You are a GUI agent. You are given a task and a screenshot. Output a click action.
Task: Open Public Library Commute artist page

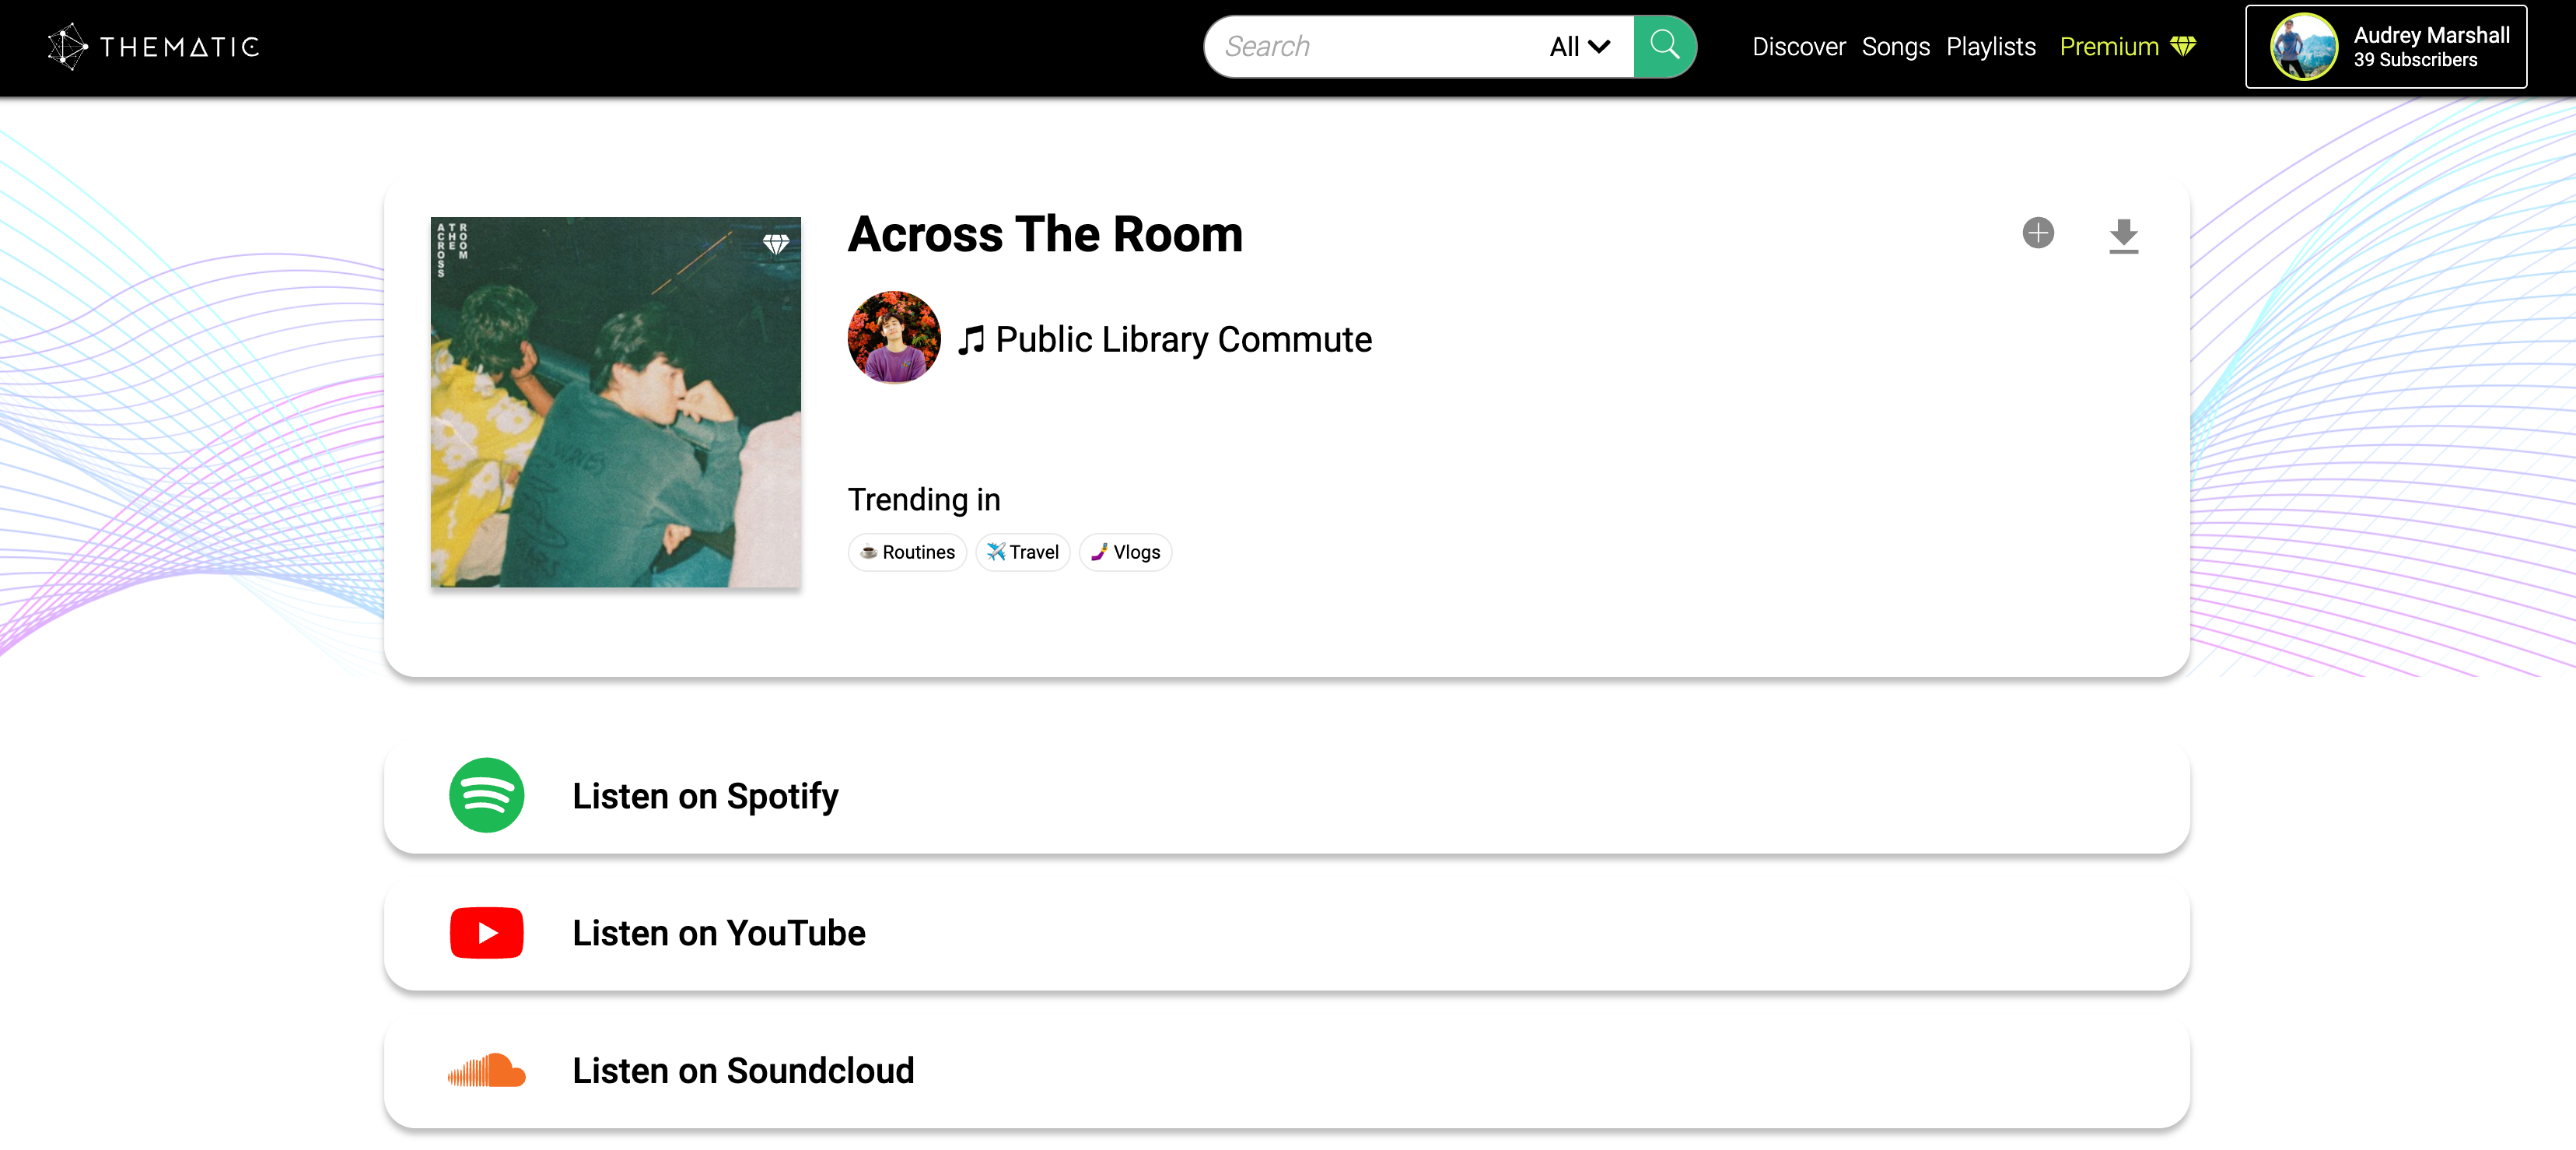pyautogui.click(x=1183, y=339)
